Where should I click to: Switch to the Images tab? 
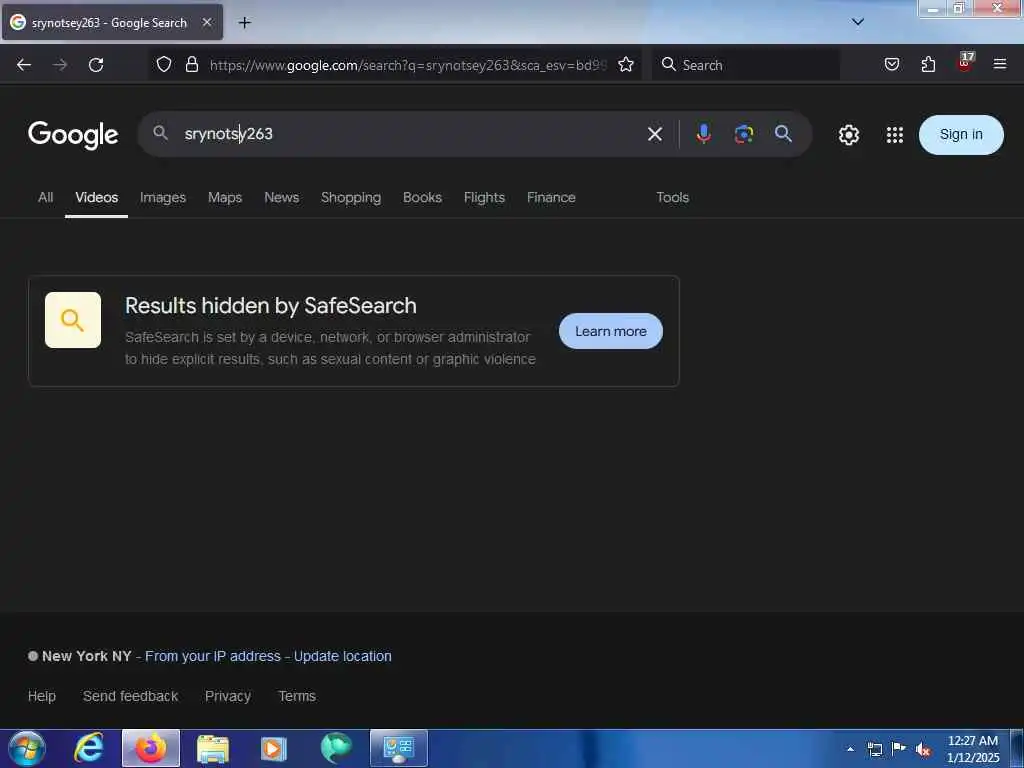[163, 197]
